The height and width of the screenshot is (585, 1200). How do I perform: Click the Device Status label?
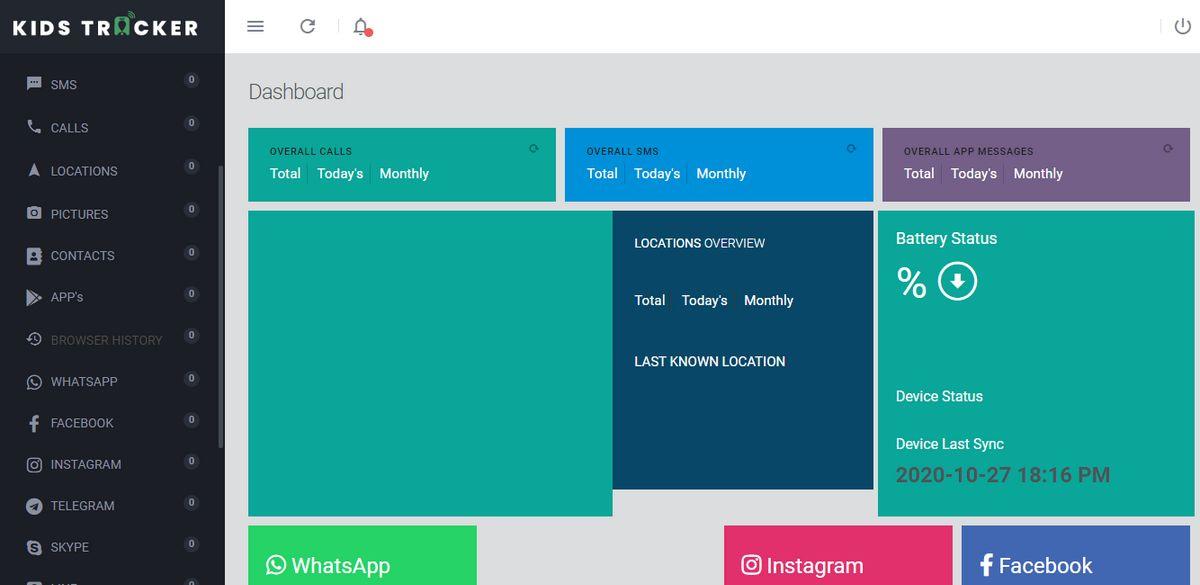point(939,396)
